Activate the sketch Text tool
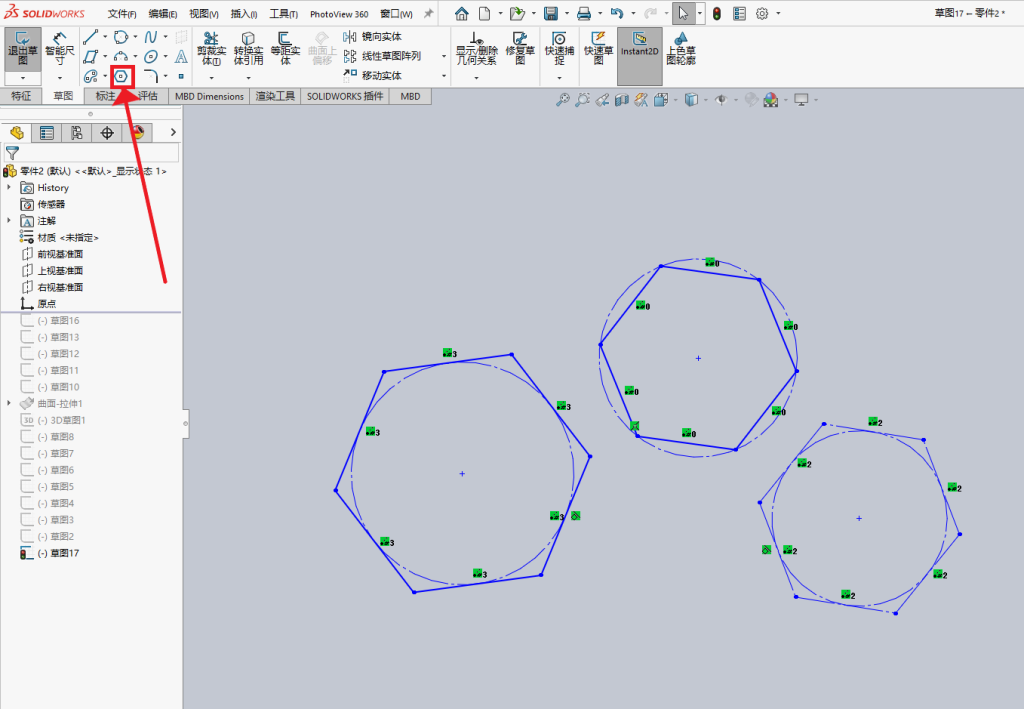This screenshot has height=709, width=1024. [181, 57]
